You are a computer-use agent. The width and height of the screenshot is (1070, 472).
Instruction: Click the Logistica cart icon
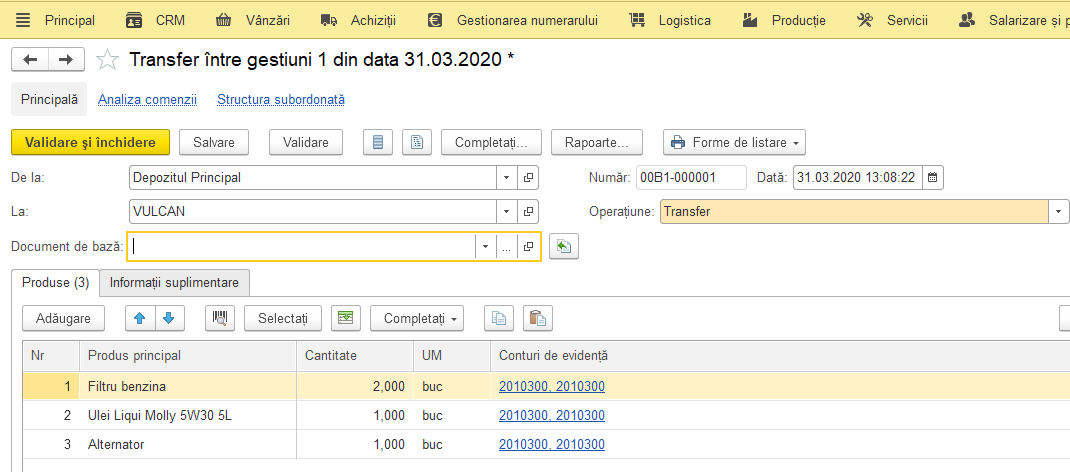tap(637, 20)
